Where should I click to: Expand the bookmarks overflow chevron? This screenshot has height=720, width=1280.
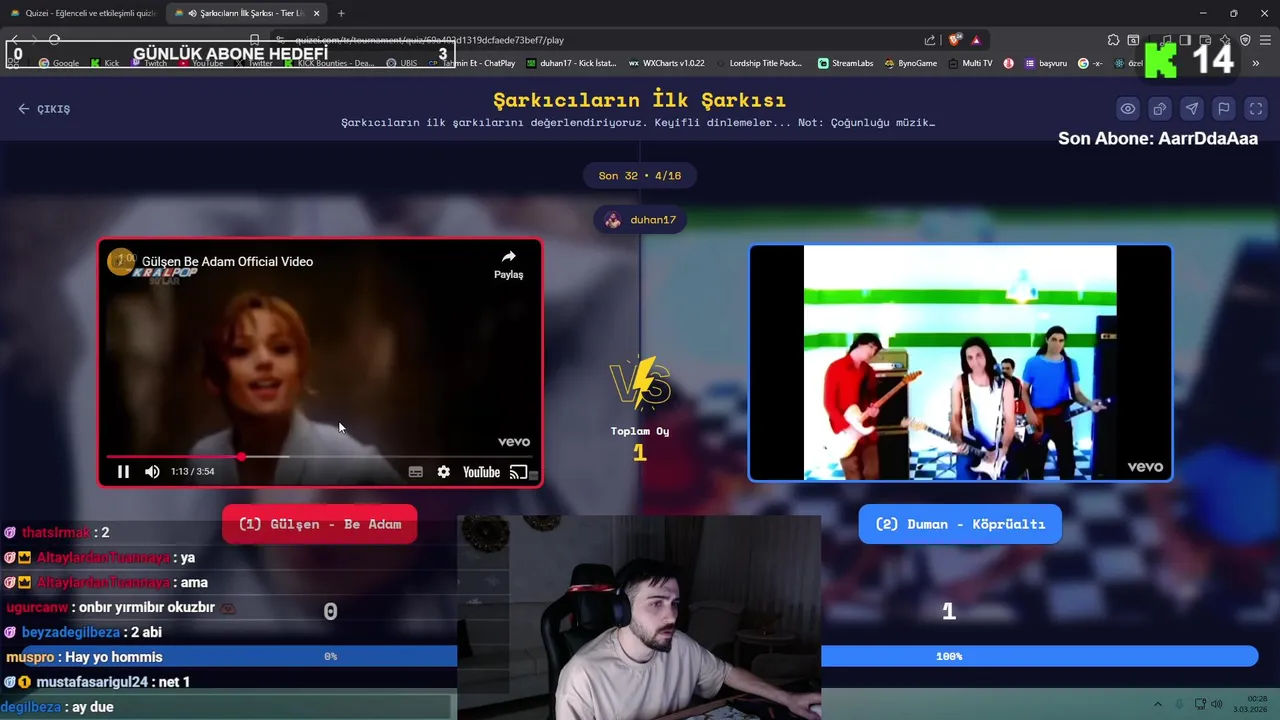pyautogui.click(x=1256, y=63)
